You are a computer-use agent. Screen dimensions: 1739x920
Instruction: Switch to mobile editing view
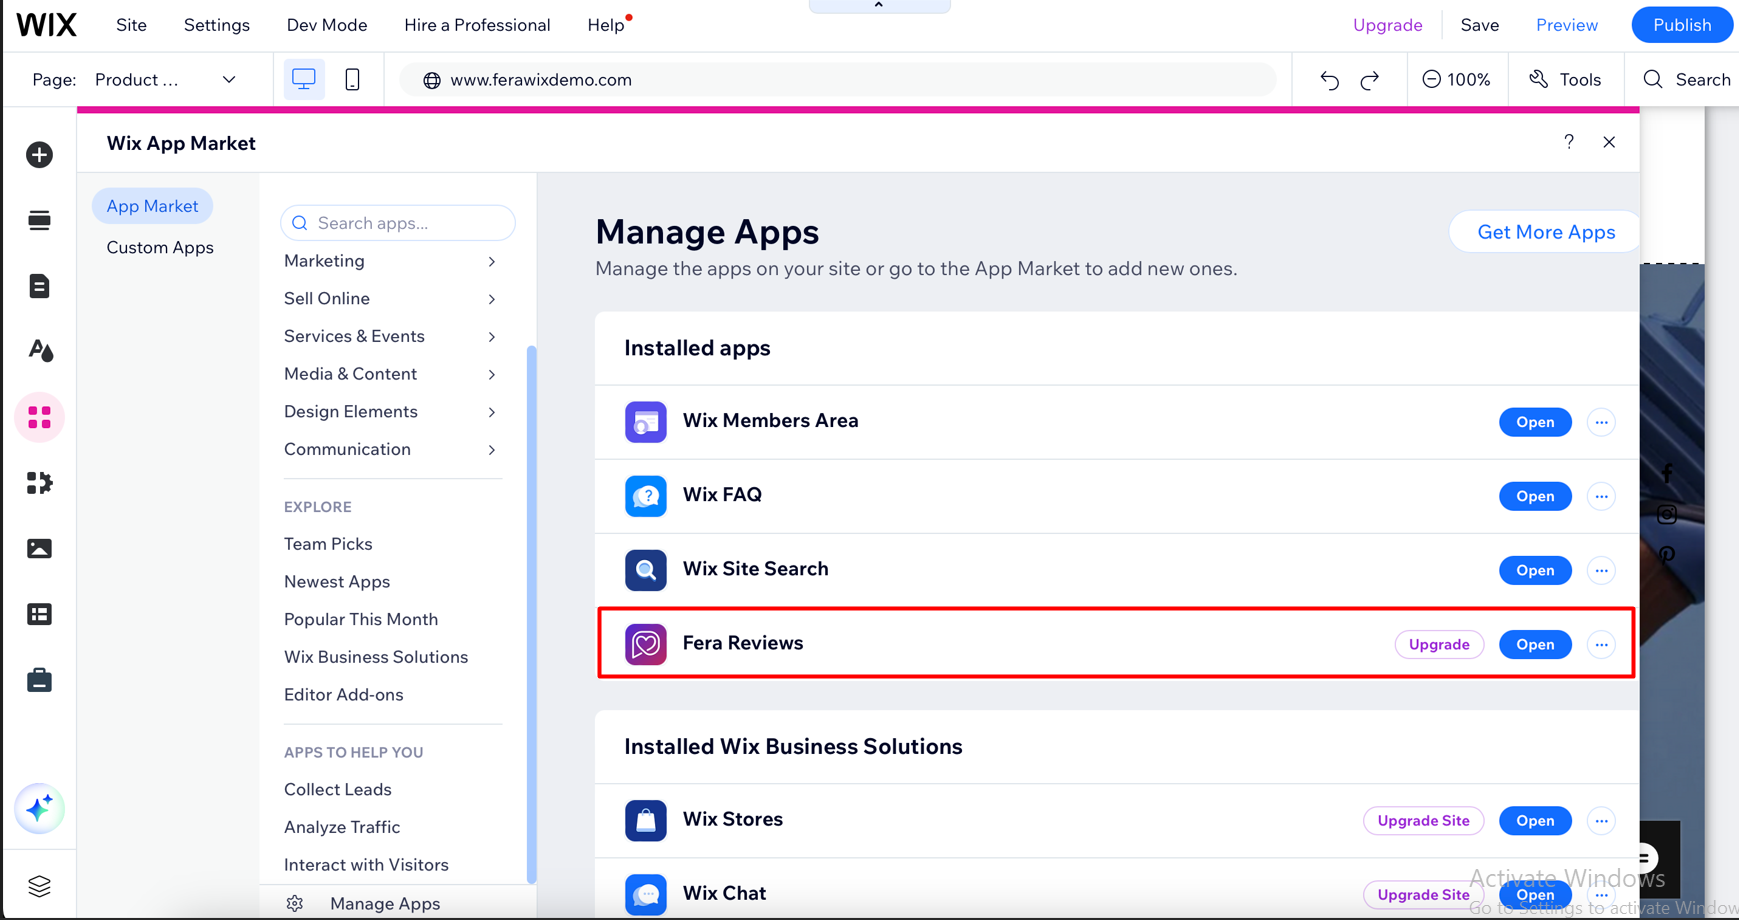click(352, 79)
